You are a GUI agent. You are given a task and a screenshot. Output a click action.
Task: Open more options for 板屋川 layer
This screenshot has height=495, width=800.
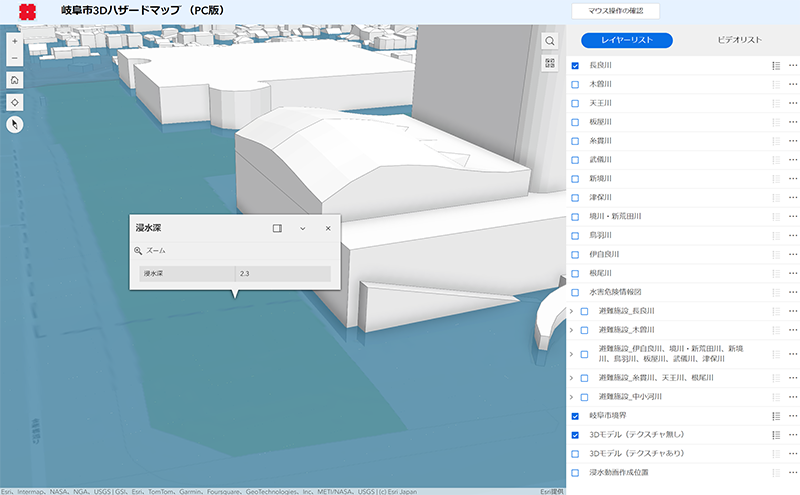tap(792, 122)
